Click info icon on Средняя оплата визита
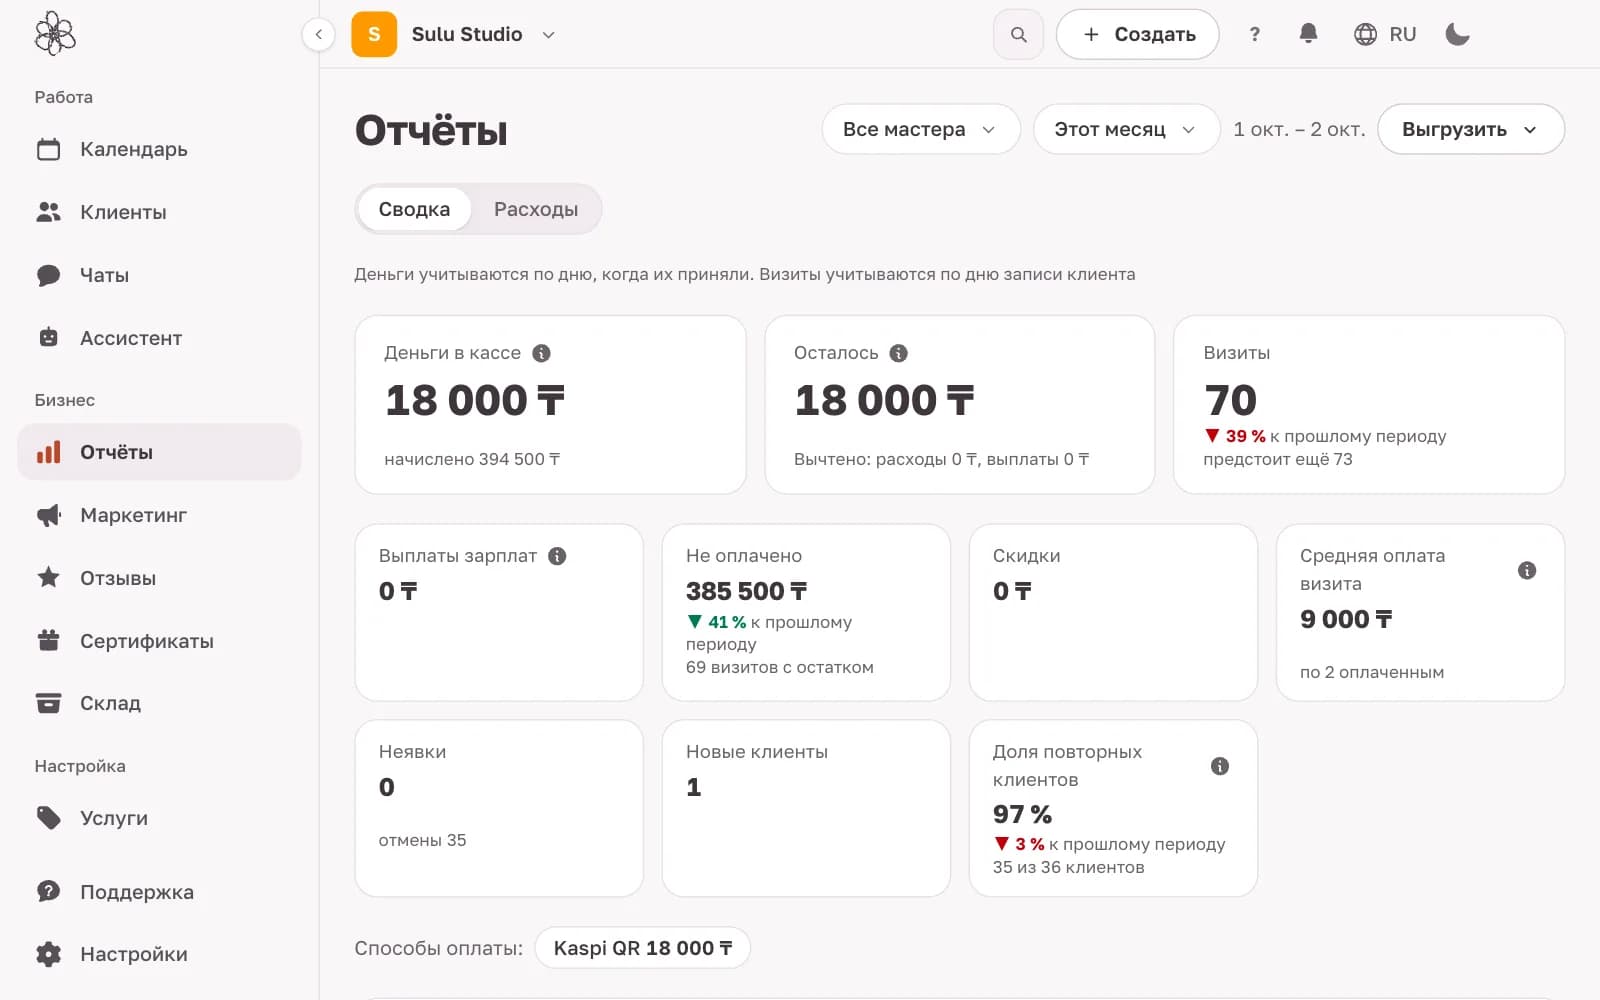 click(1527, 570)
